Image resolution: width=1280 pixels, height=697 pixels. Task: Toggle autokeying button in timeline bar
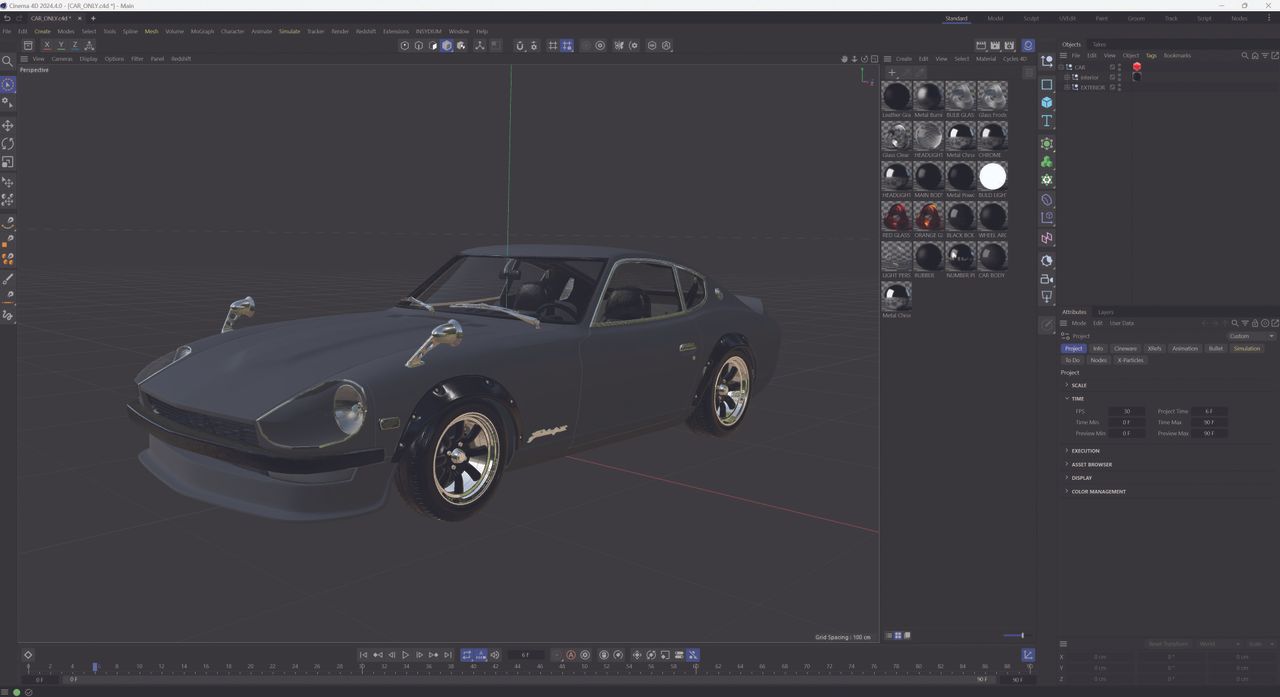coord(571,655)
